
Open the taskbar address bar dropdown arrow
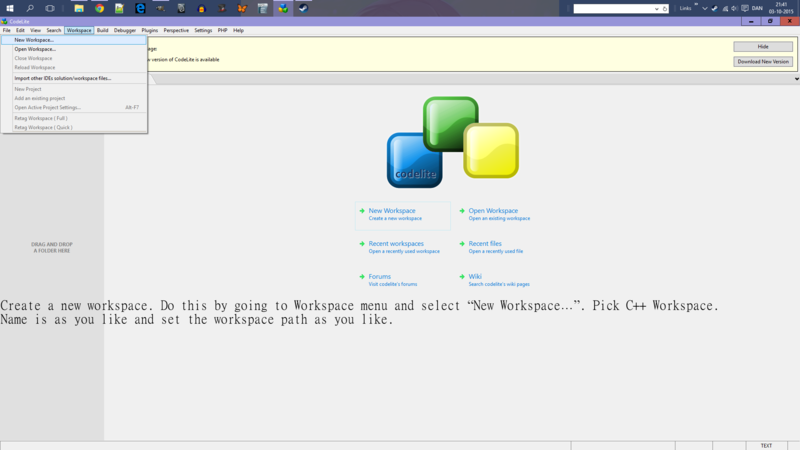[x=657, y=8]
